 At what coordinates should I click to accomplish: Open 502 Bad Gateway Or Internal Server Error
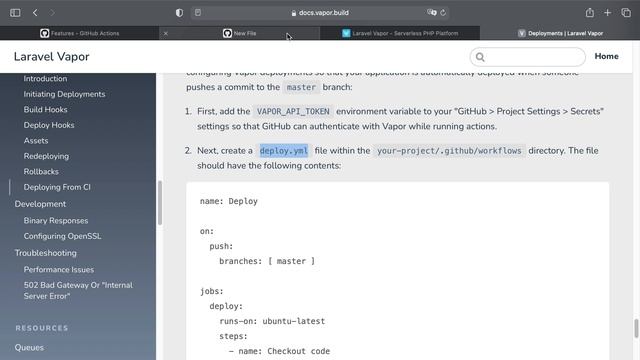coord(78,290)
